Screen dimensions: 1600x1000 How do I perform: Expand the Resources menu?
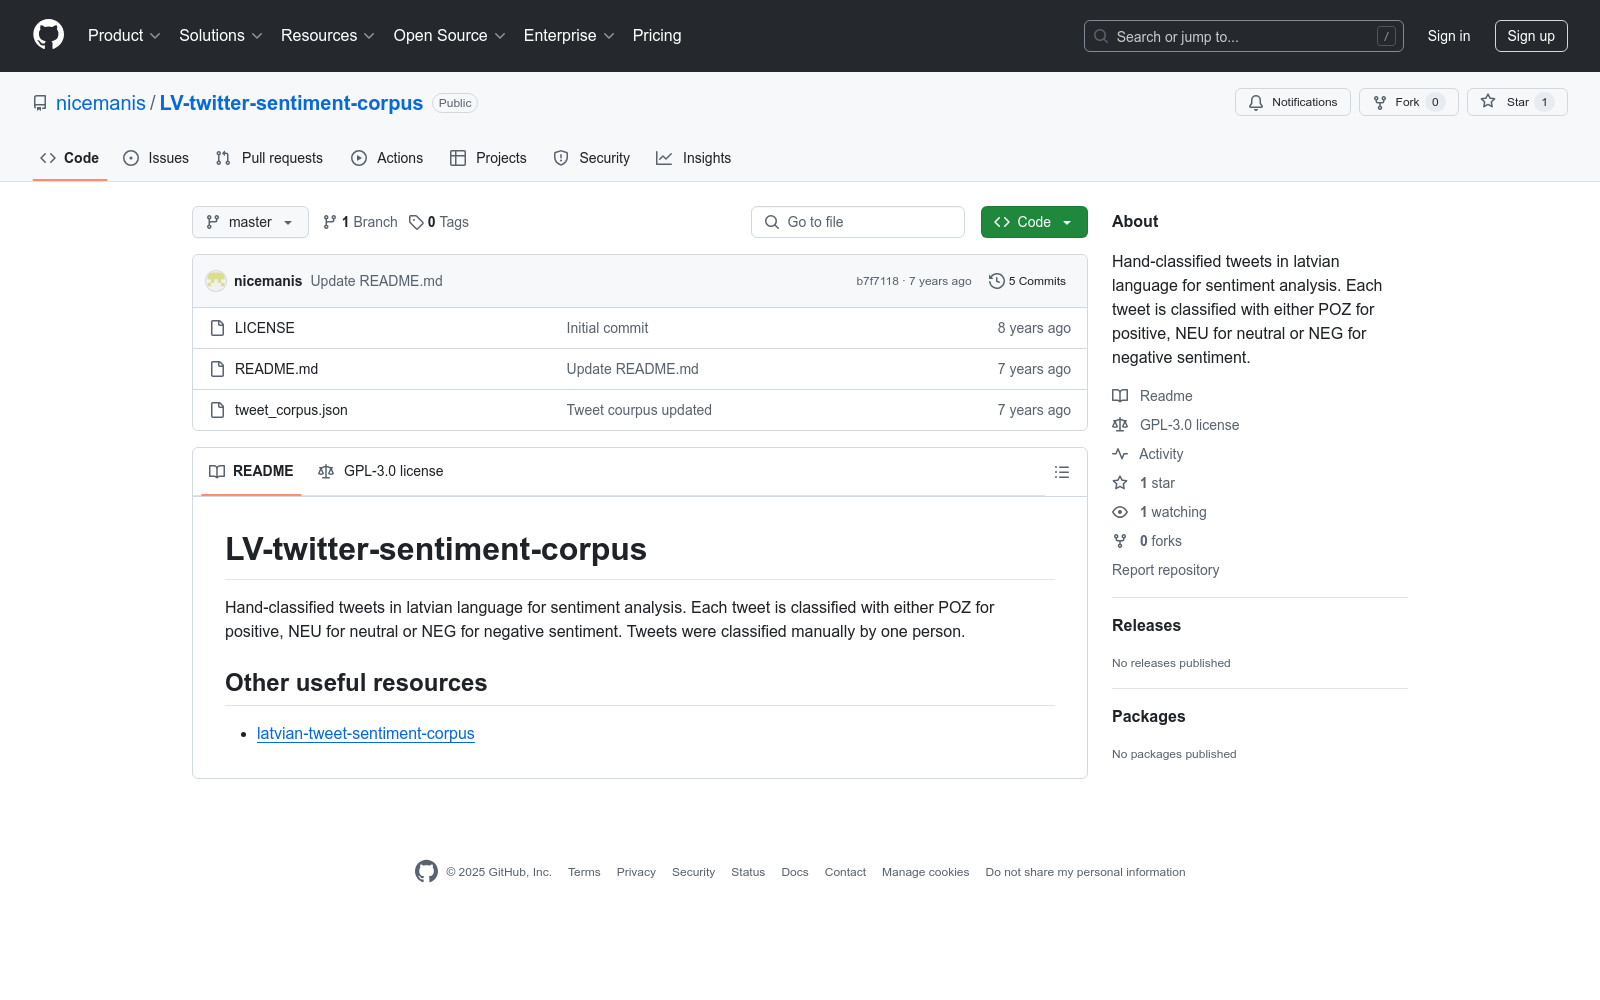pyautogui.click(x=327, y=36)
